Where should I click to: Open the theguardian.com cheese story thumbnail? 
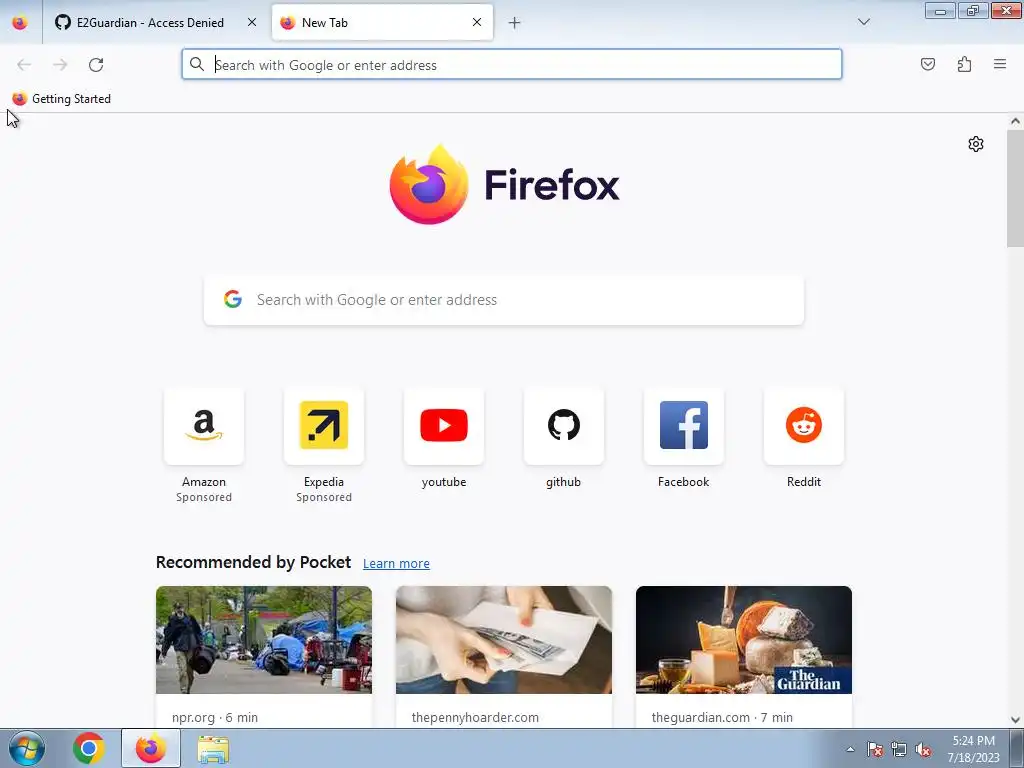(744, 640)
